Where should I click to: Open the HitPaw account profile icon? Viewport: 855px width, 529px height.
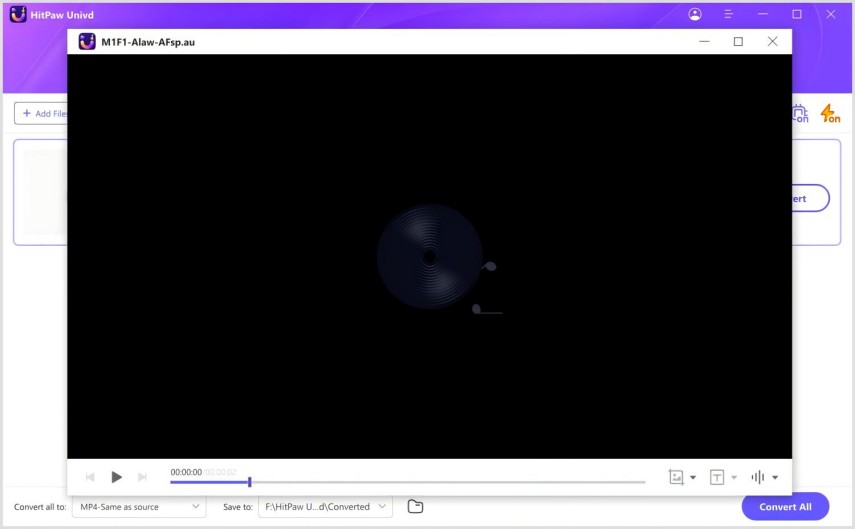695,14
